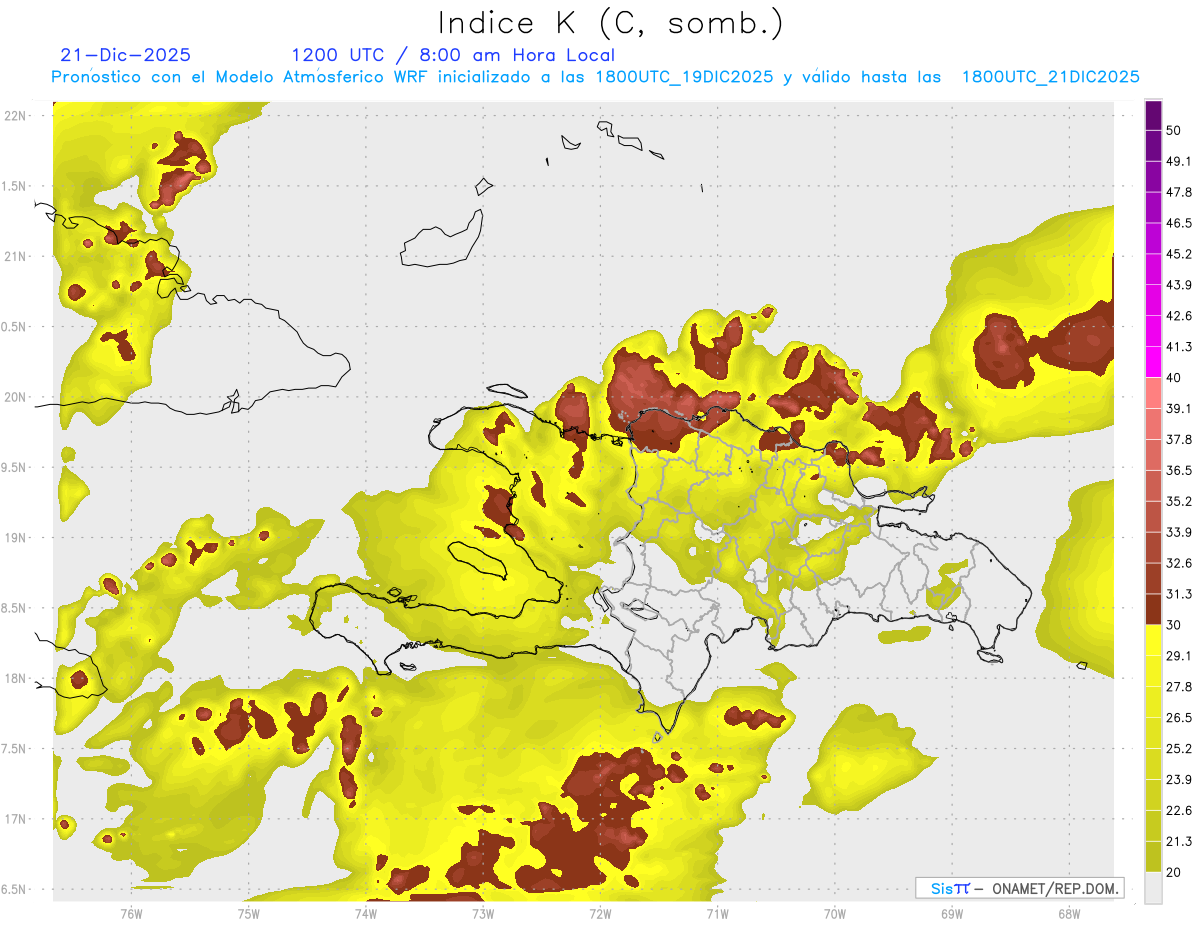1200x927 pixels.
Task: Click the colorbar value "36.5"
Action: 1179,470
